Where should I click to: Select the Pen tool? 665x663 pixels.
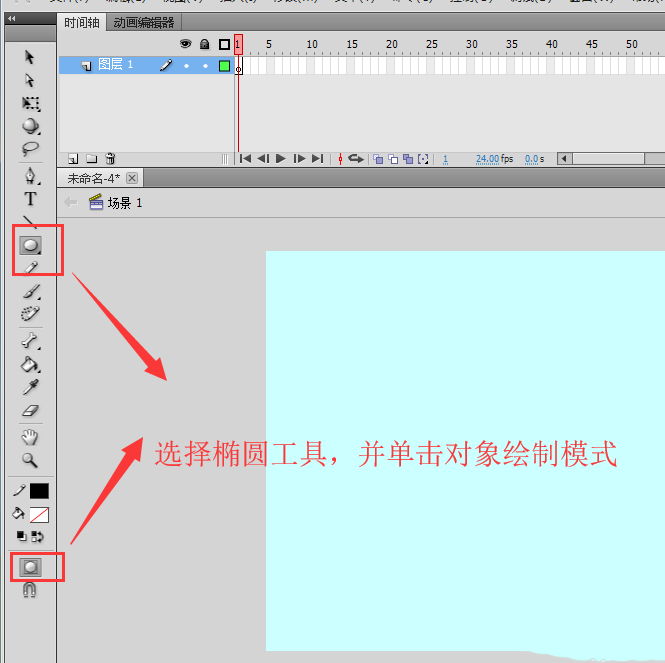click(30, 176)
